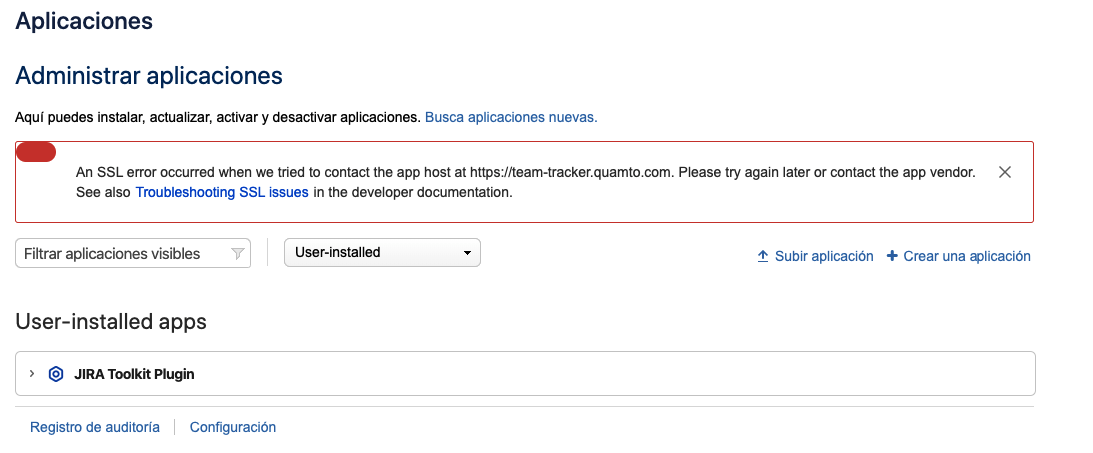Click the caret arrow of the User-installed selector
The image size is (1093, 453).
(468, 253)
